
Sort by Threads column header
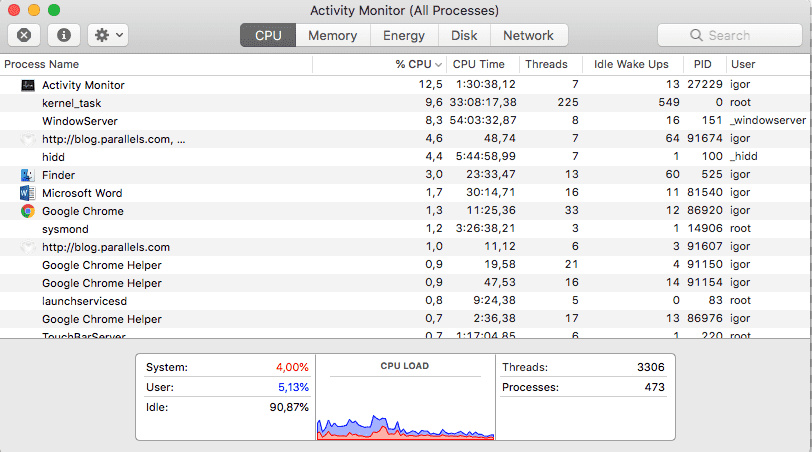pyautogui.click(x=550, y=64)
